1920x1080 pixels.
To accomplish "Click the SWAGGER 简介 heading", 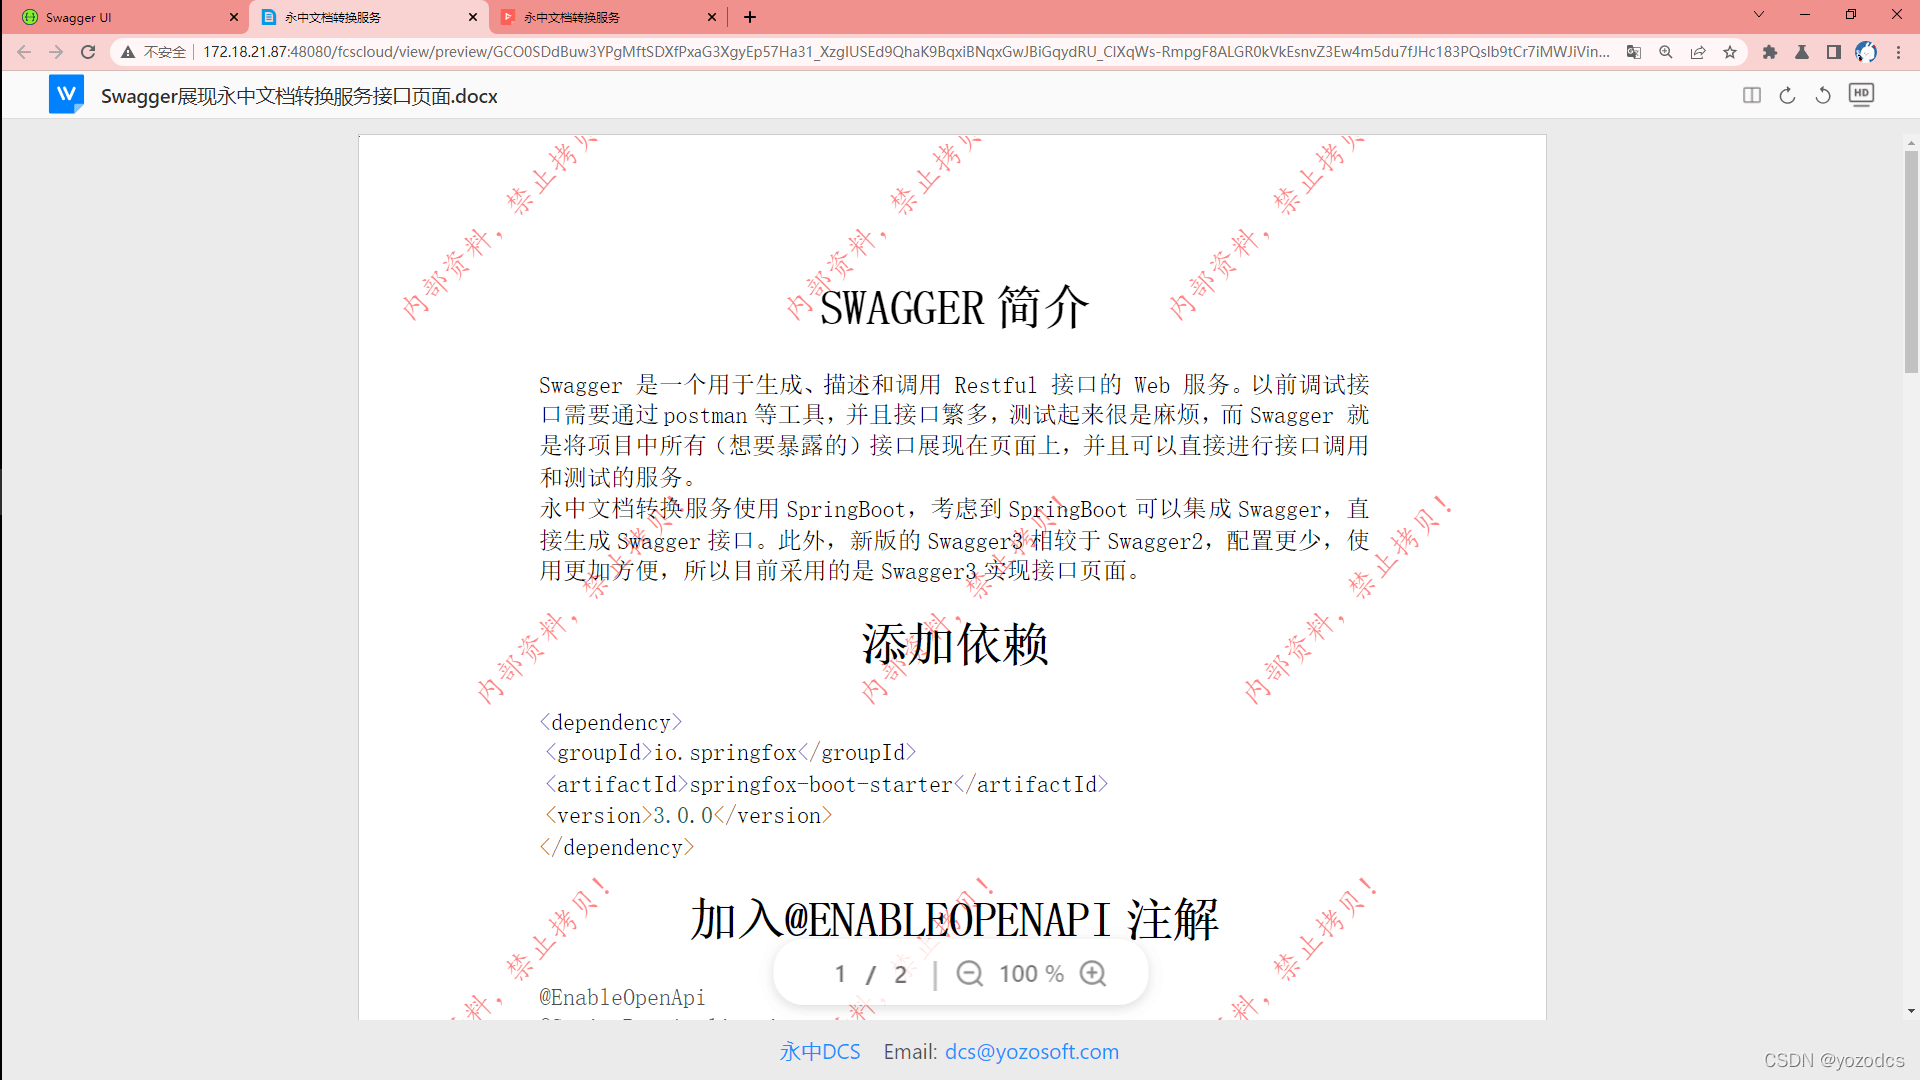I will 954,307.
